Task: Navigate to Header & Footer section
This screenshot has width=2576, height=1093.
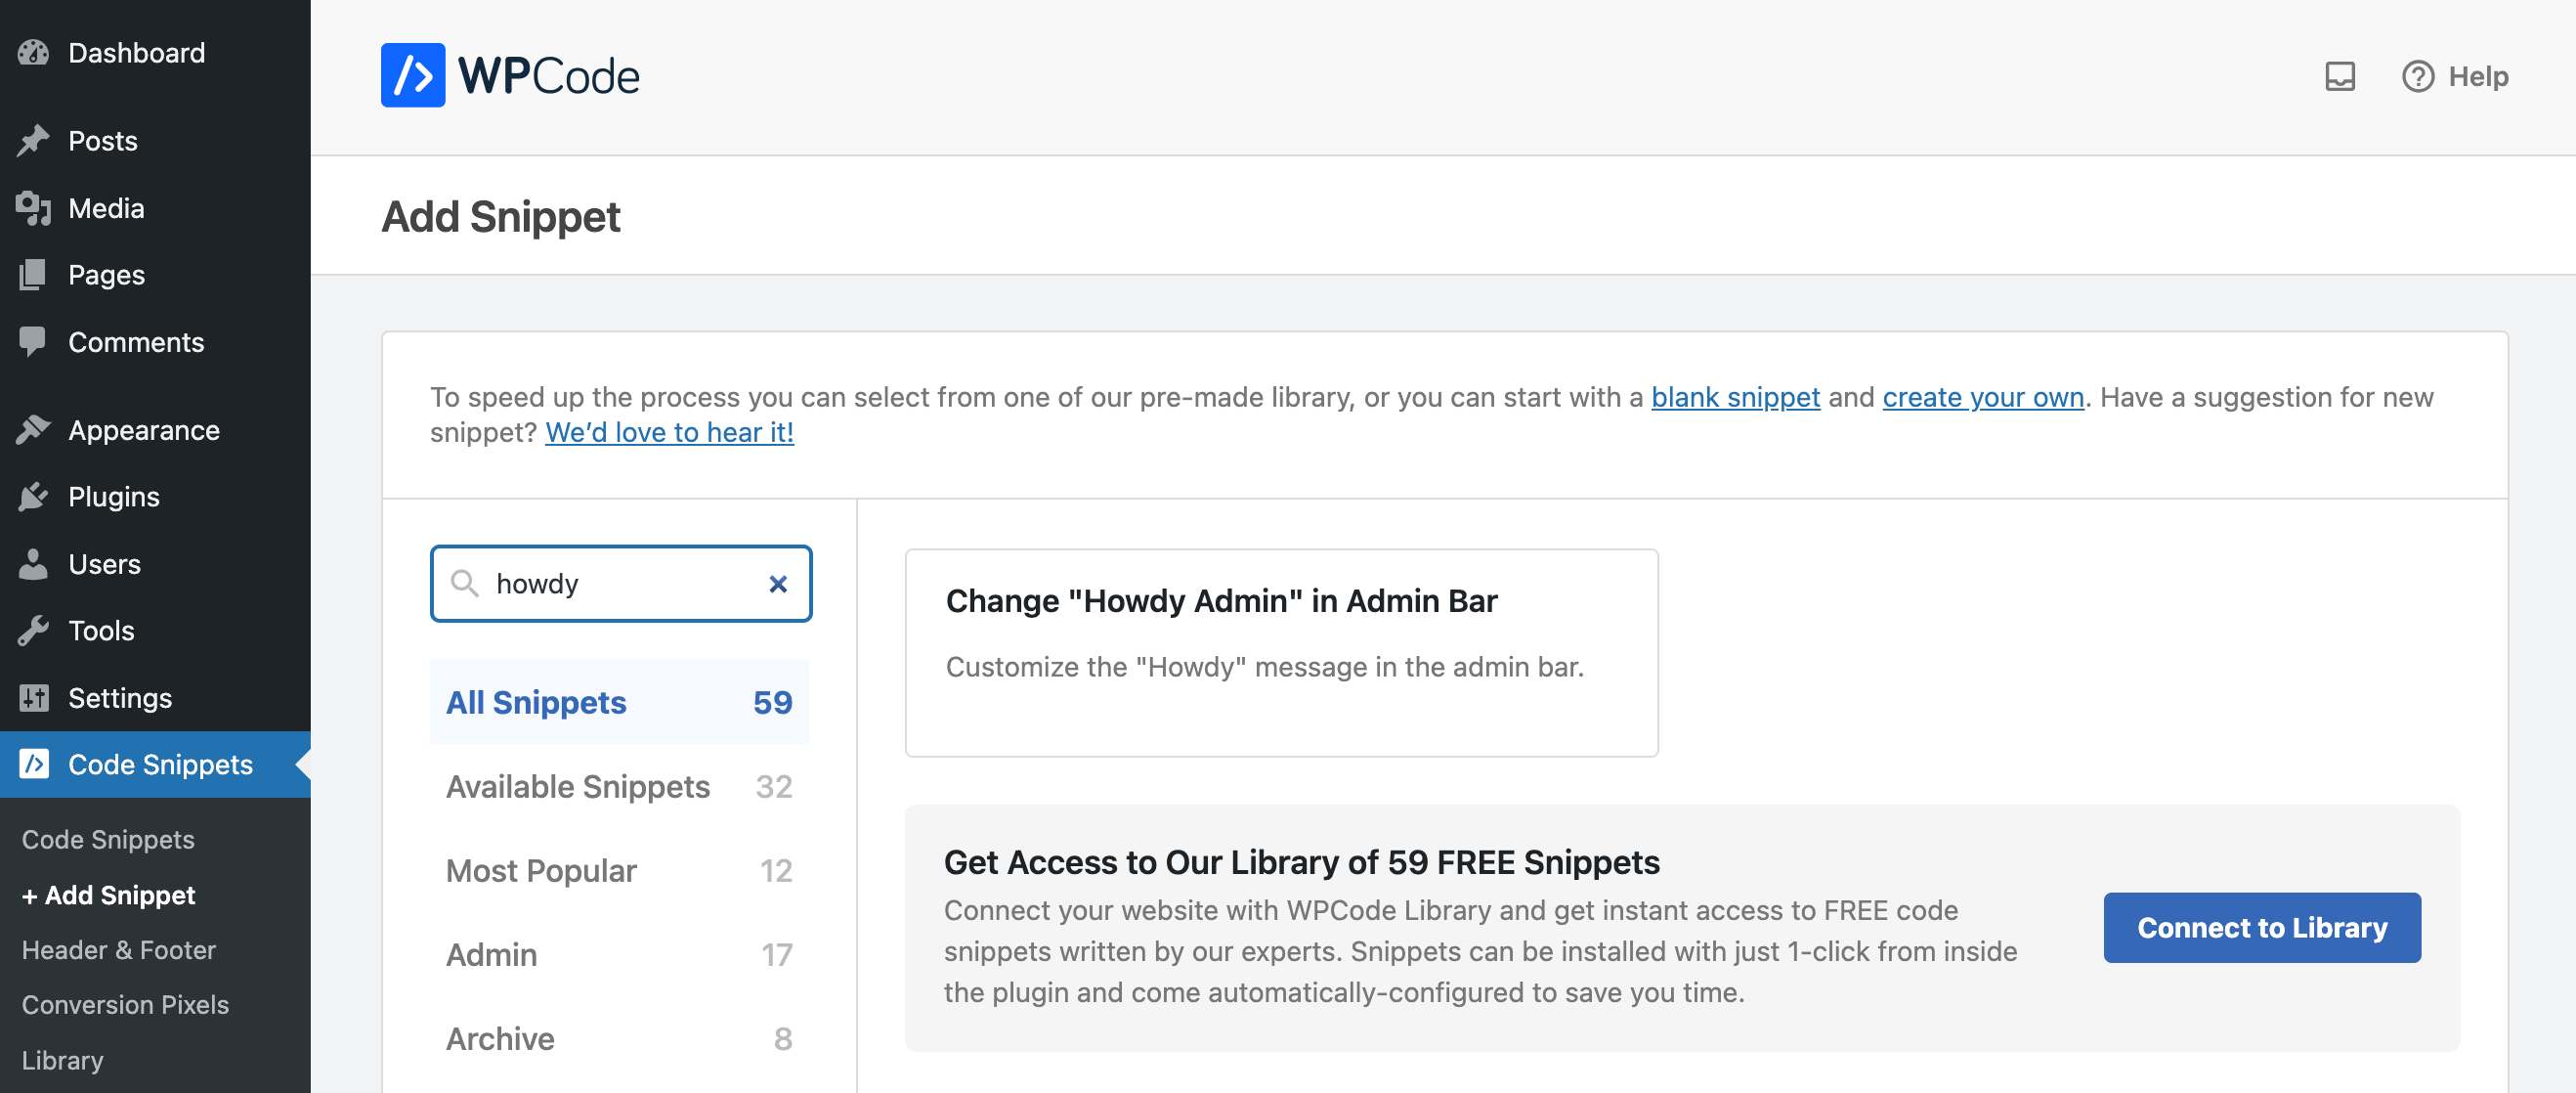Action: (118, 948)
